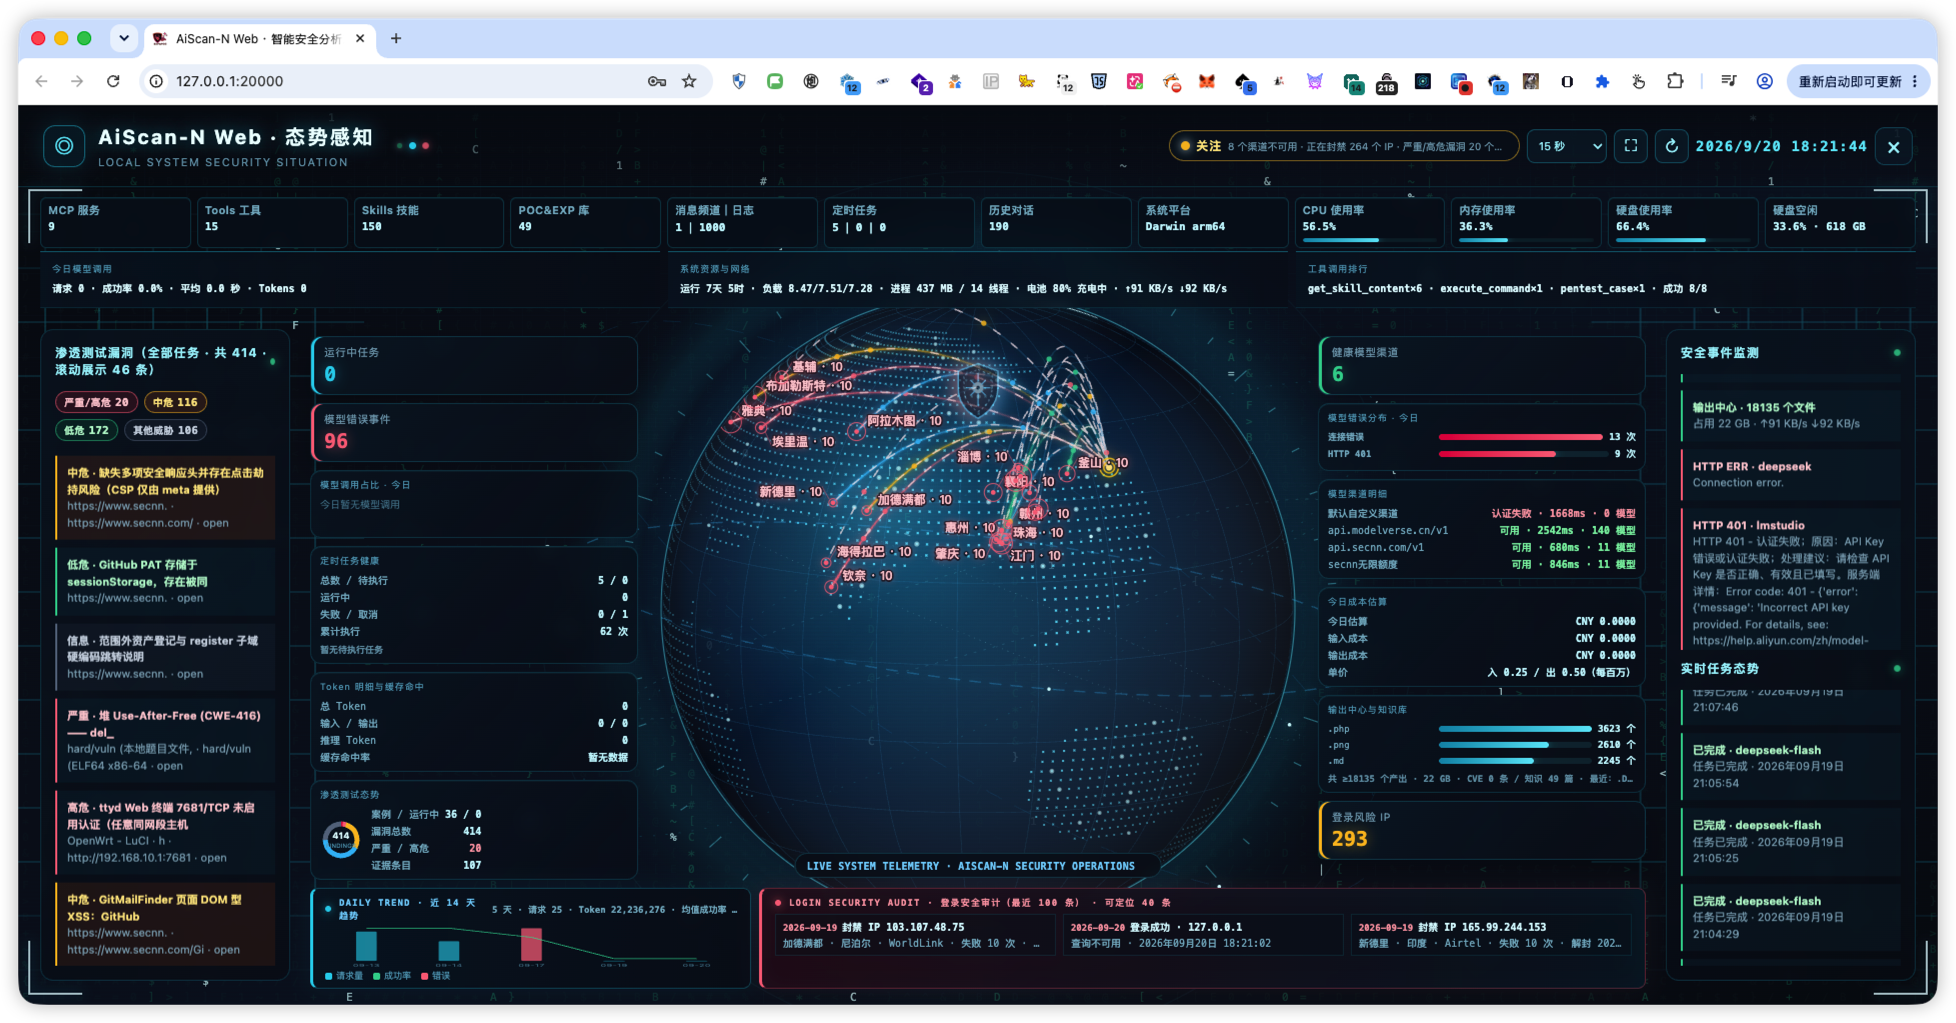Filter by 其他威胁 106 badge
The height and width of the screenshot is (1023, 1956).
(165, 430)
